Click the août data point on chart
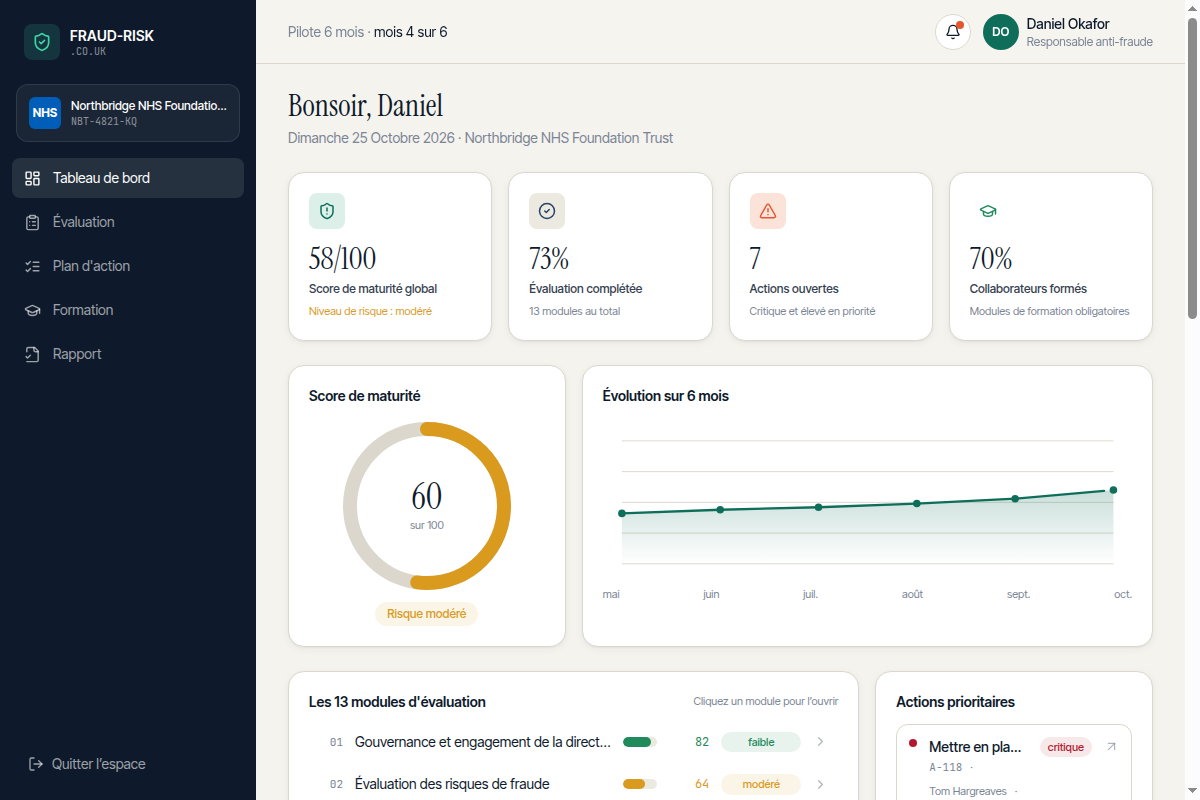This screenshot has width=1200, height=800. click(x=917, y=503)
